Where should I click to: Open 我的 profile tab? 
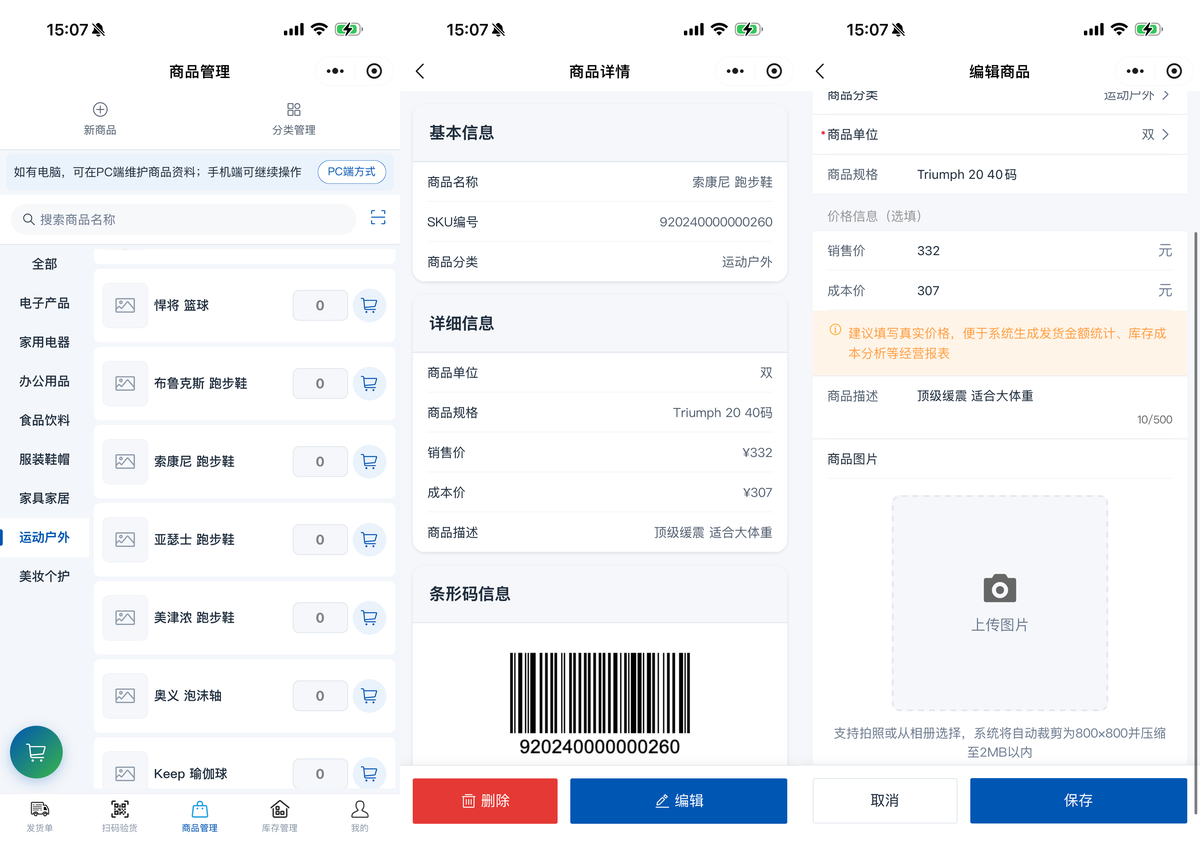(x=360, y=816)
